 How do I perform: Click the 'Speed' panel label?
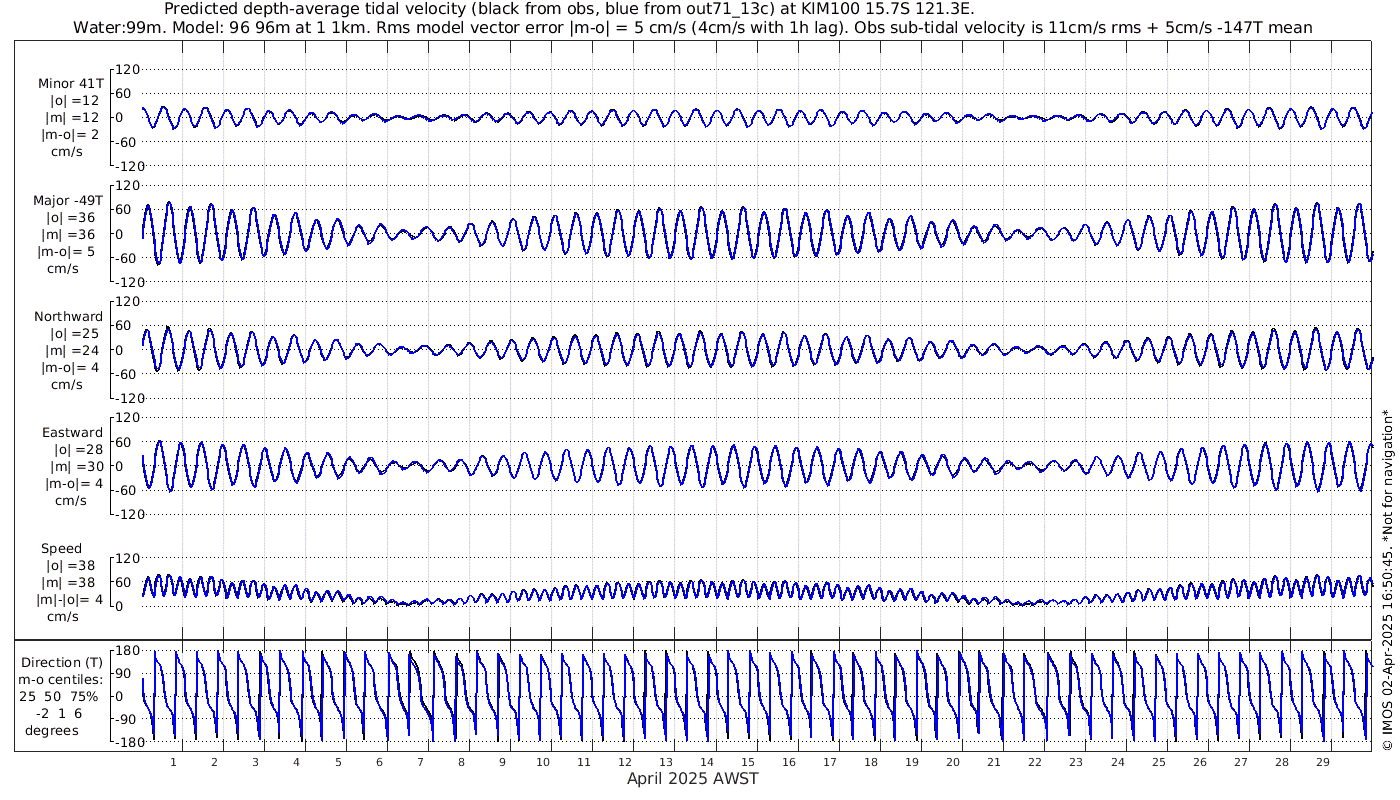(x=62, y=548)
